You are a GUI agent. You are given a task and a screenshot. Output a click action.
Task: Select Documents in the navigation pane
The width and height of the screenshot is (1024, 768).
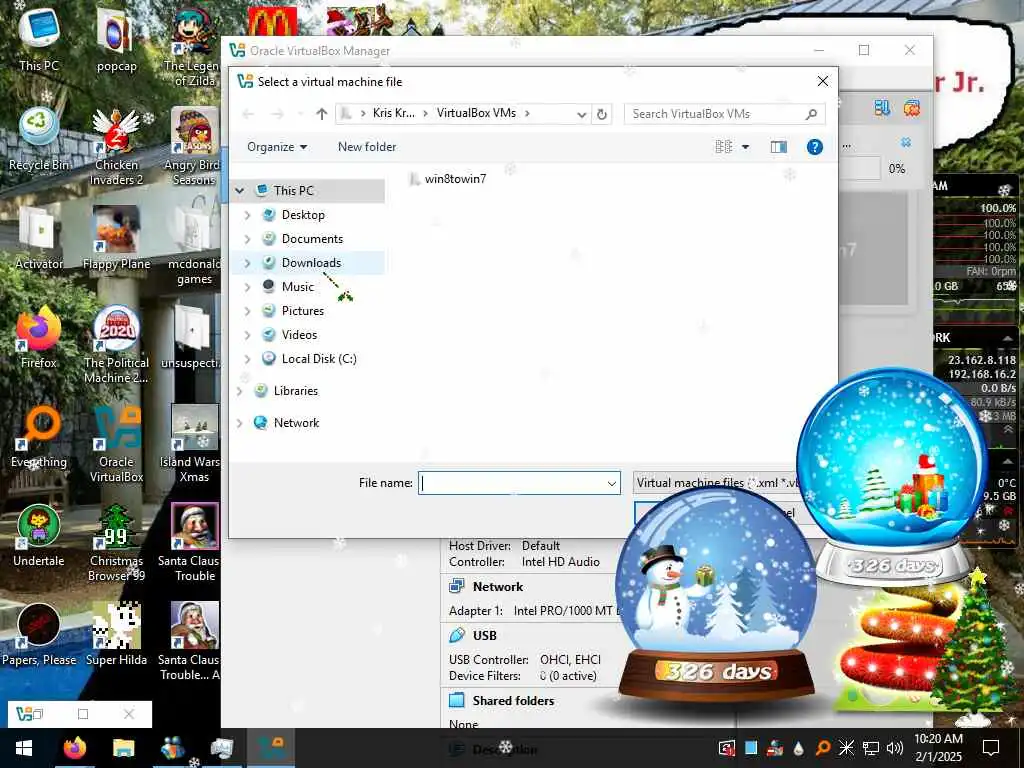(312, 239)
